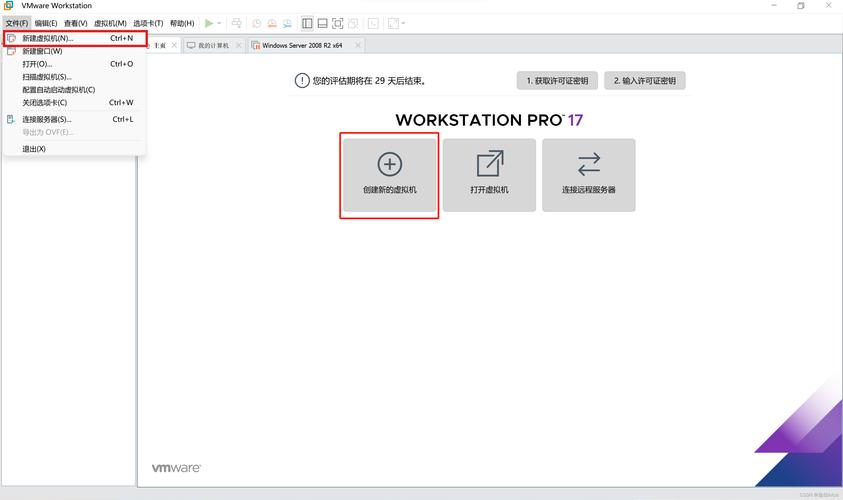Image resolution: width=843 pixels, height=500 pixels.
Task: Minimize the VMware Workstation window
Action: pyautogui.click(x=774, y=5)
